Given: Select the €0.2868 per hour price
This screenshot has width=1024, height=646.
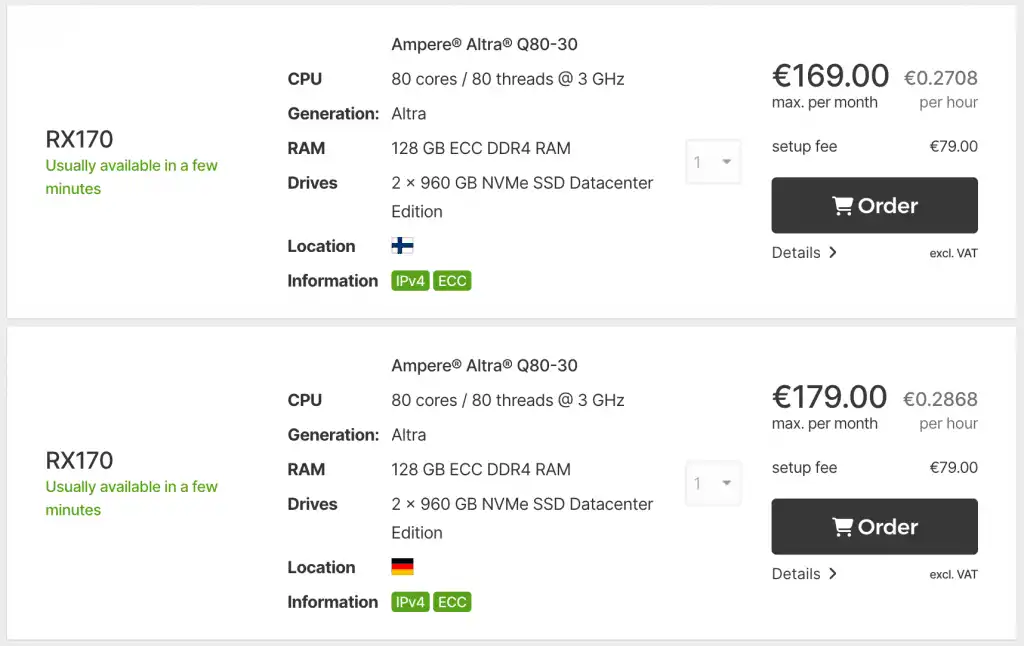Looking at the screenshot, I should (x=940, y=399).
